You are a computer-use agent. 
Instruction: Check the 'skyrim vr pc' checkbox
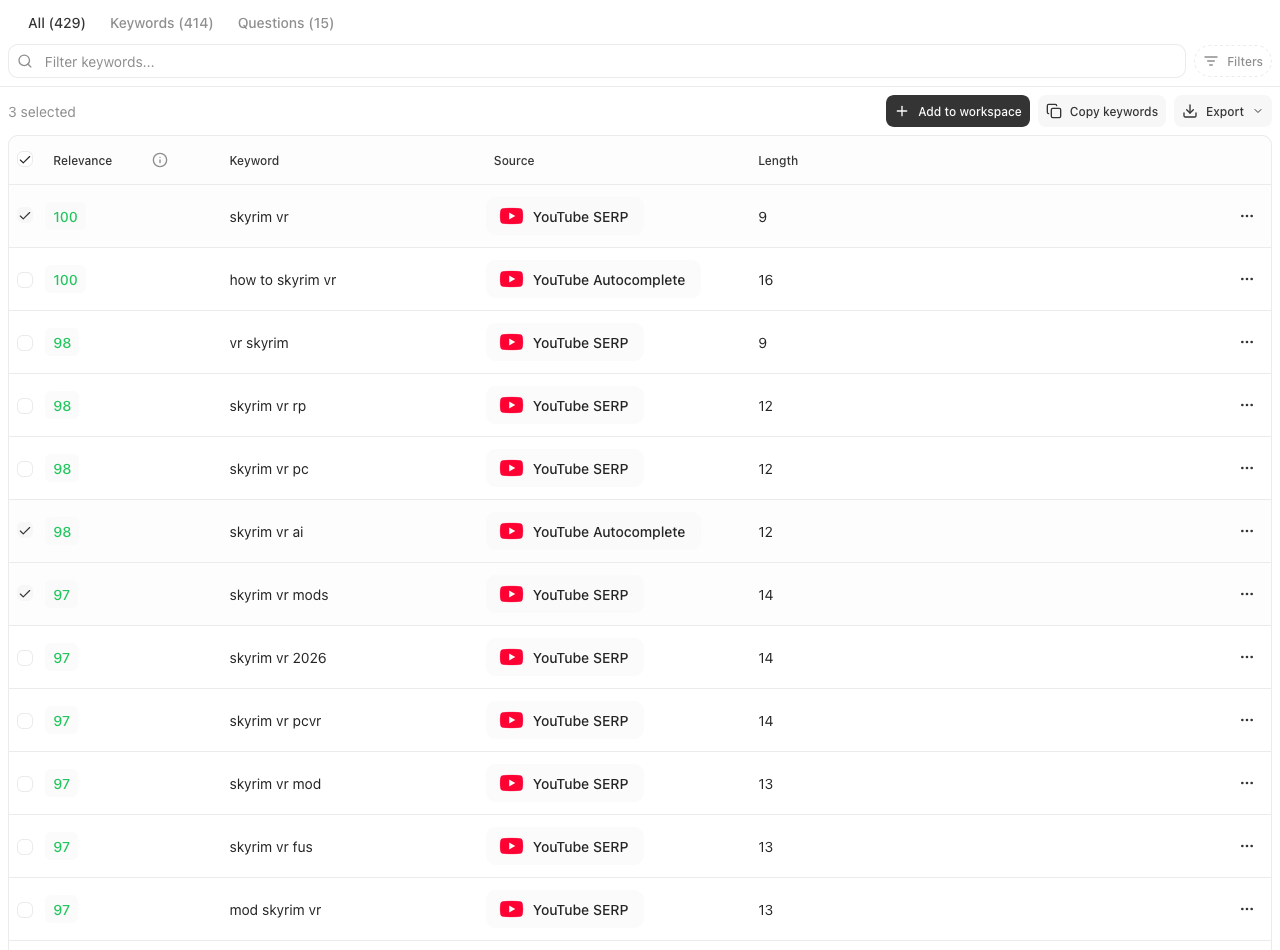(25, 469)
